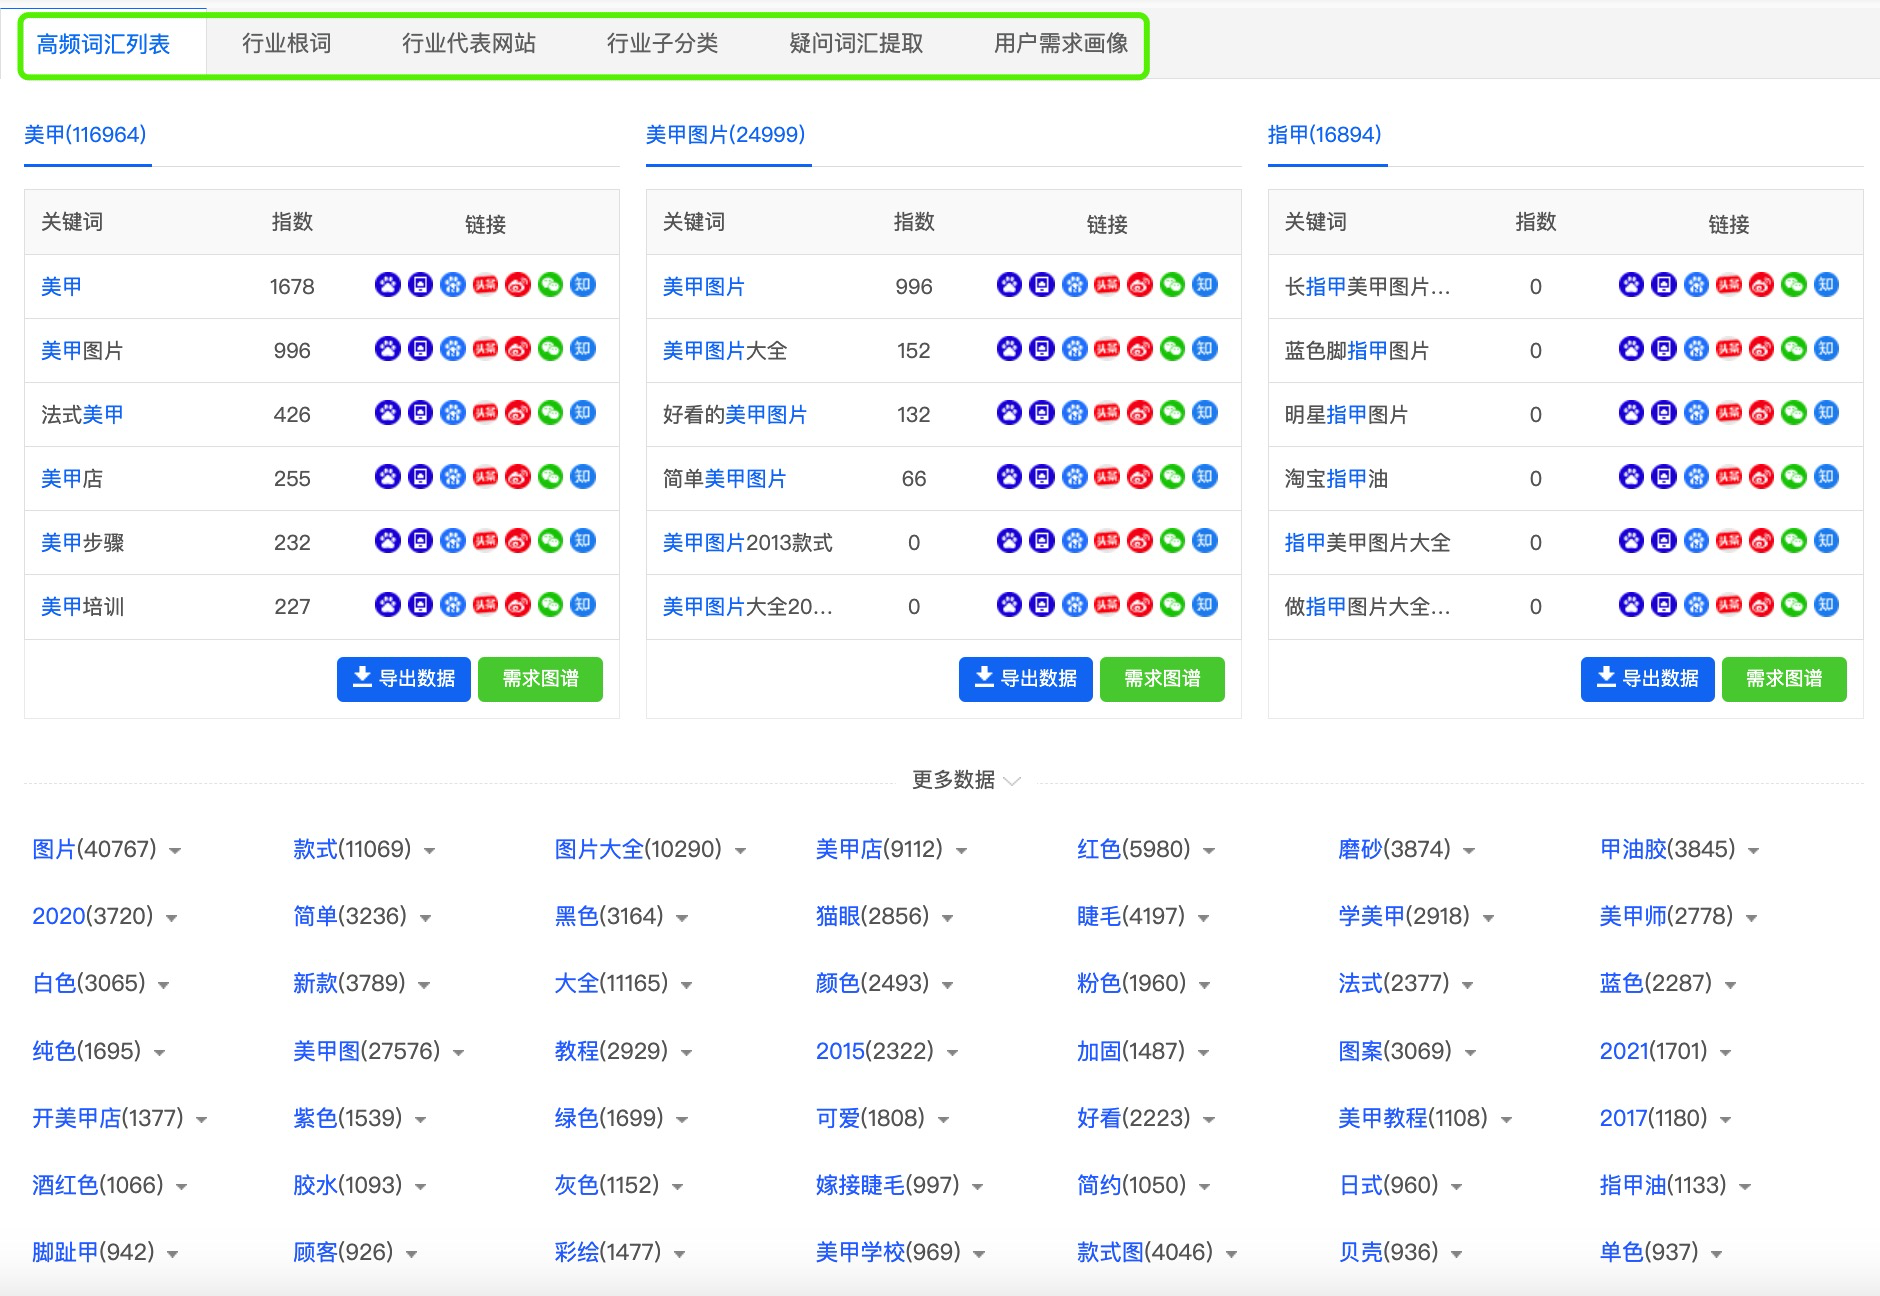Open Zhihu icon in 好看的美甲图片 row
This screenshot has height=1296, width=1880.
pyautogui.click(x=1205, y=413)
